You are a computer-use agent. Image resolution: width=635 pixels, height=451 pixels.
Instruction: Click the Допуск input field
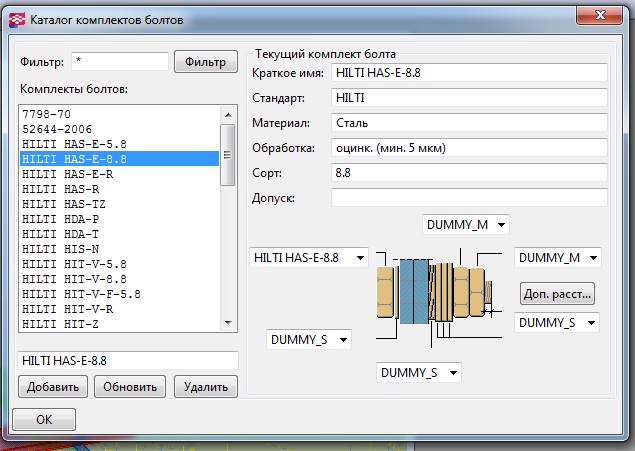click(x=469, y=197)
